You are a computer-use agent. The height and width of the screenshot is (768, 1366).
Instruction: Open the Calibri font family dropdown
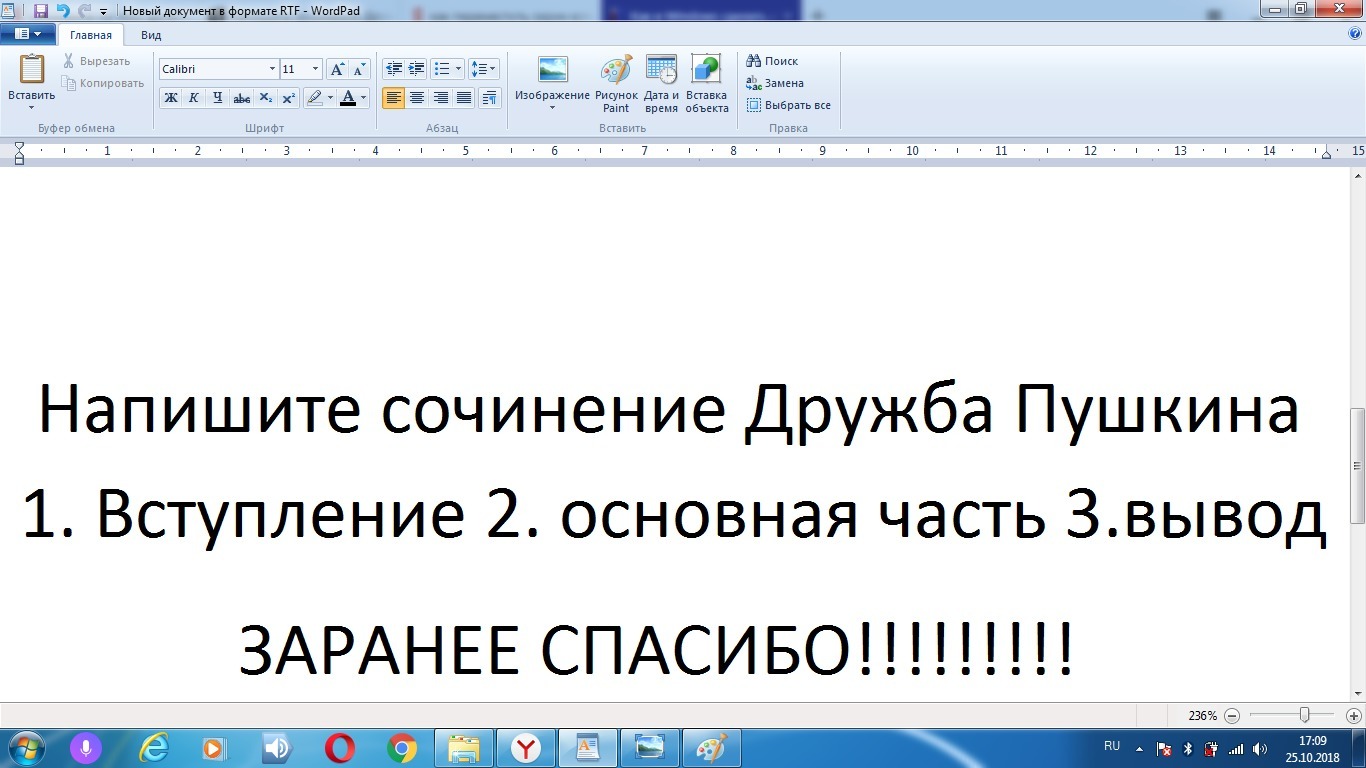(x=273, y=69)
